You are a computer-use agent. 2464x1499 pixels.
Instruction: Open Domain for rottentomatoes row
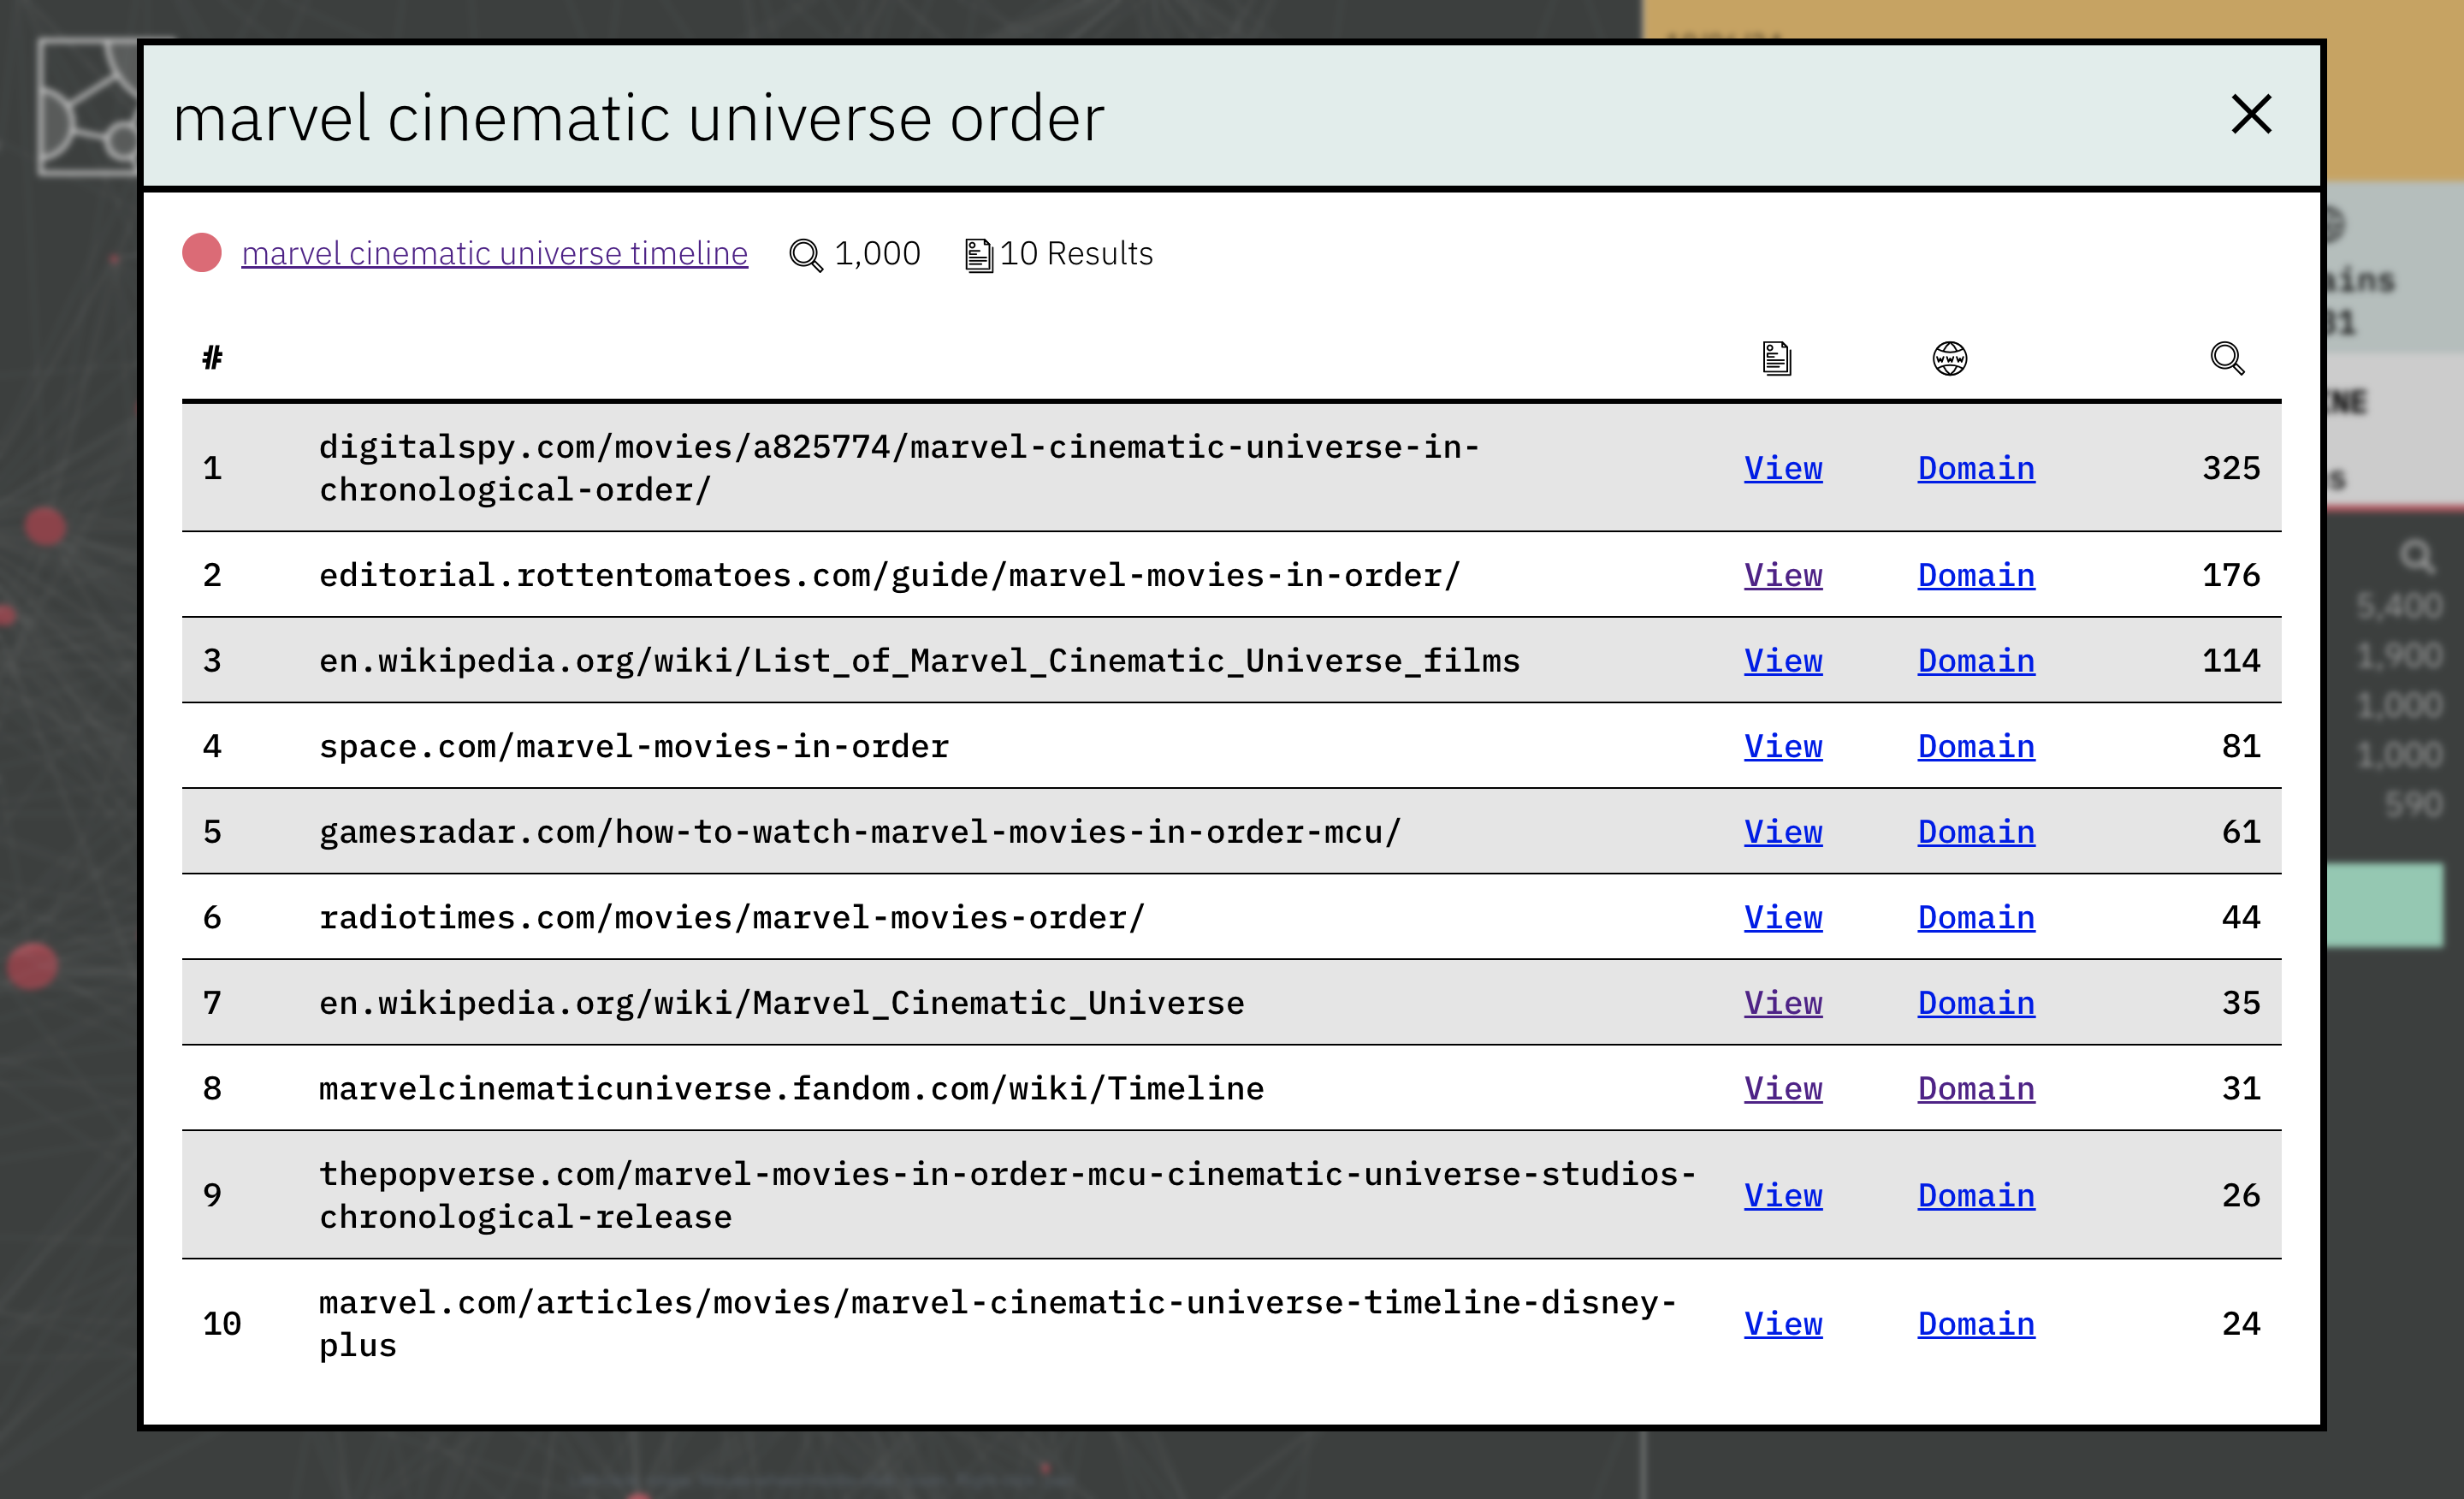click(1976, 575)
